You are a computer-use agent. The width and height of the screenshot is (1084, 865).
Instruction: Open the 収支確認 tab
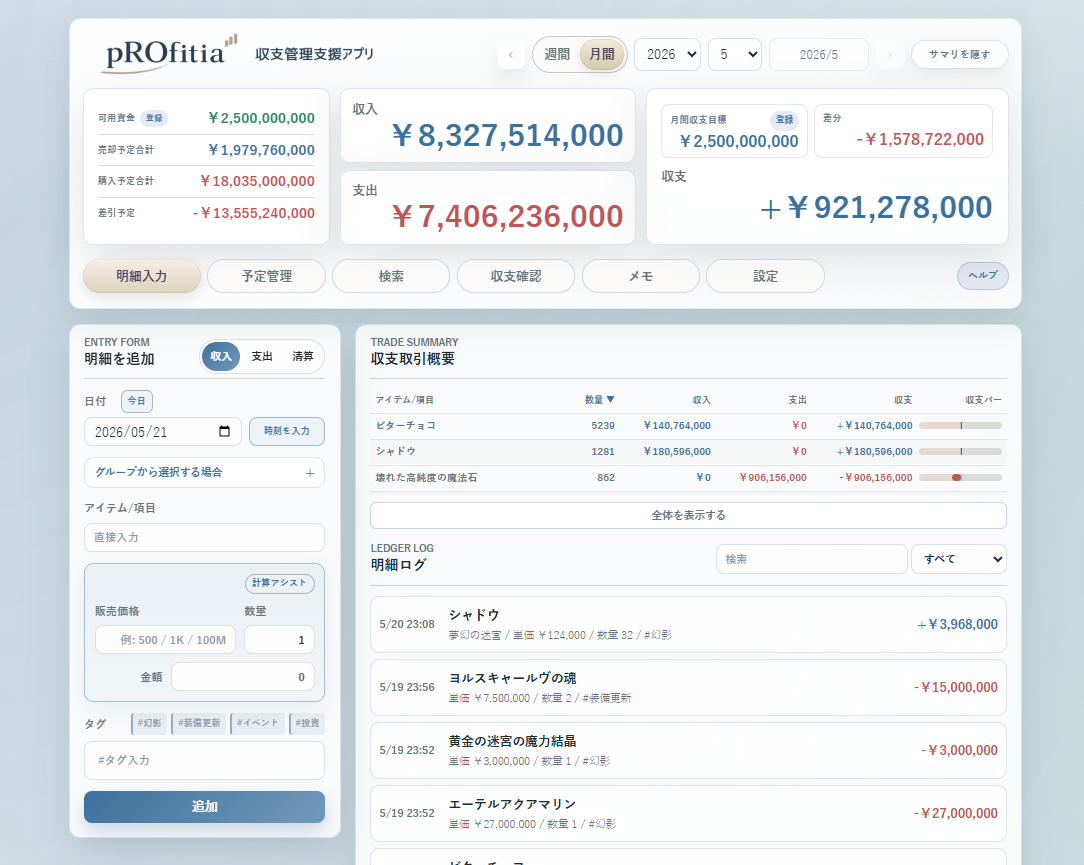[x=516, y=276]
